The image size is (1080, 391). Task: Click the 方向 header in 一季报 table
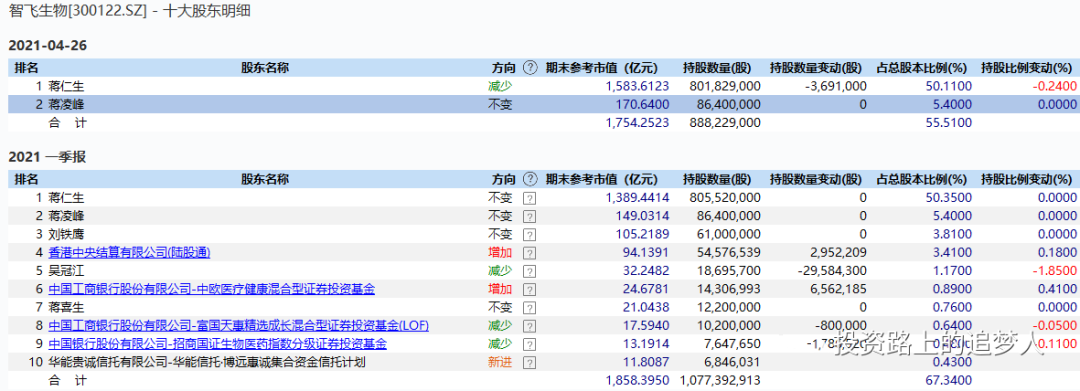(503, 179)
